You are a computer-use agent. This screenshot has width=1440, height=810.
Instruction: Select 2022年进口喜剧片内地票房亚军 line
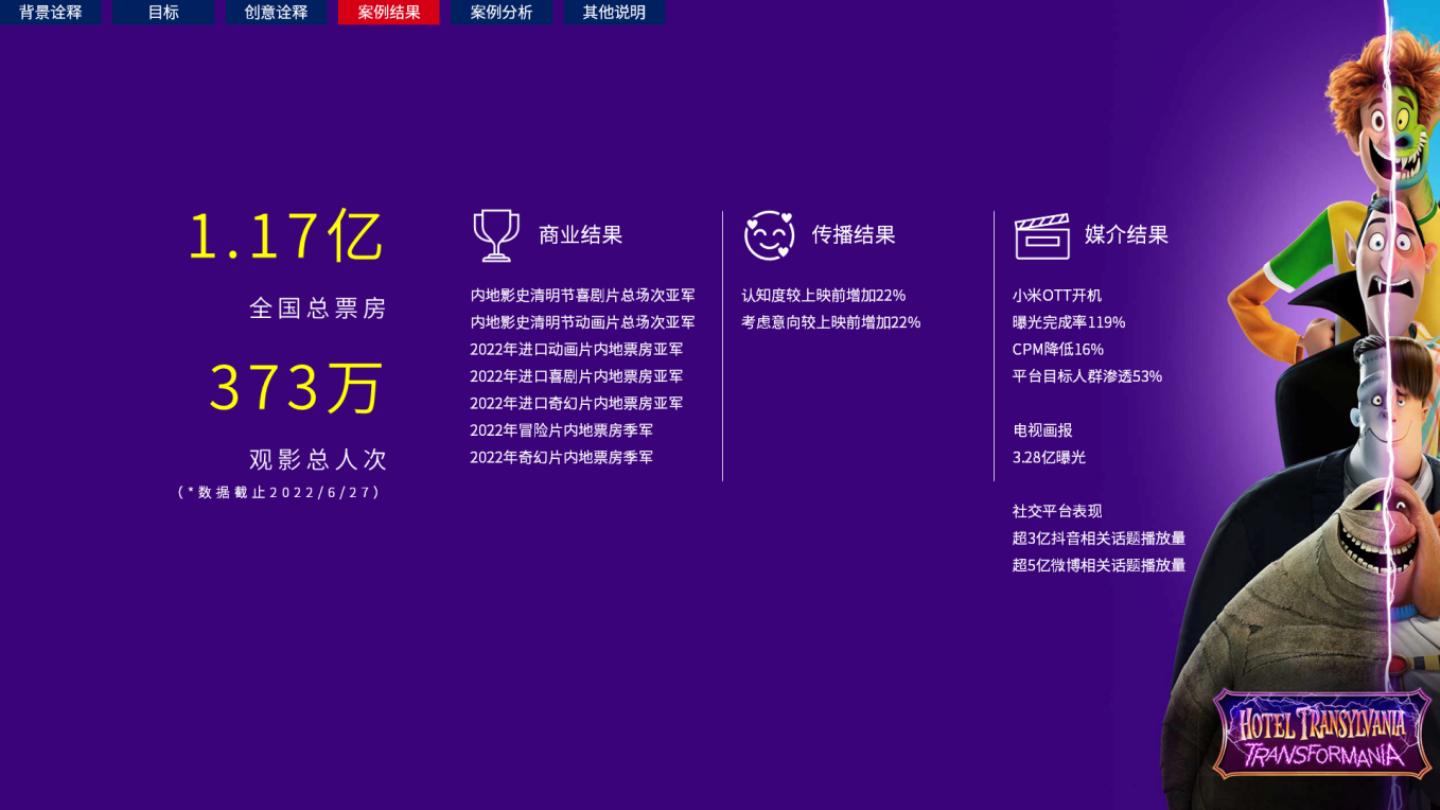click(577, 377)
